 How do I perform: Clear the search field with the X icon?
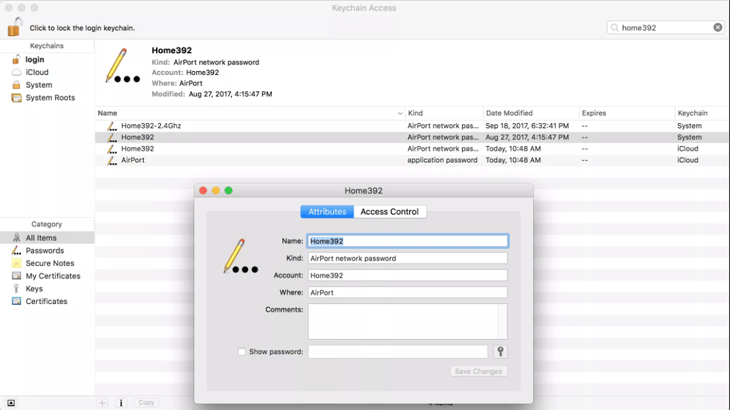[x=717, y=28]
